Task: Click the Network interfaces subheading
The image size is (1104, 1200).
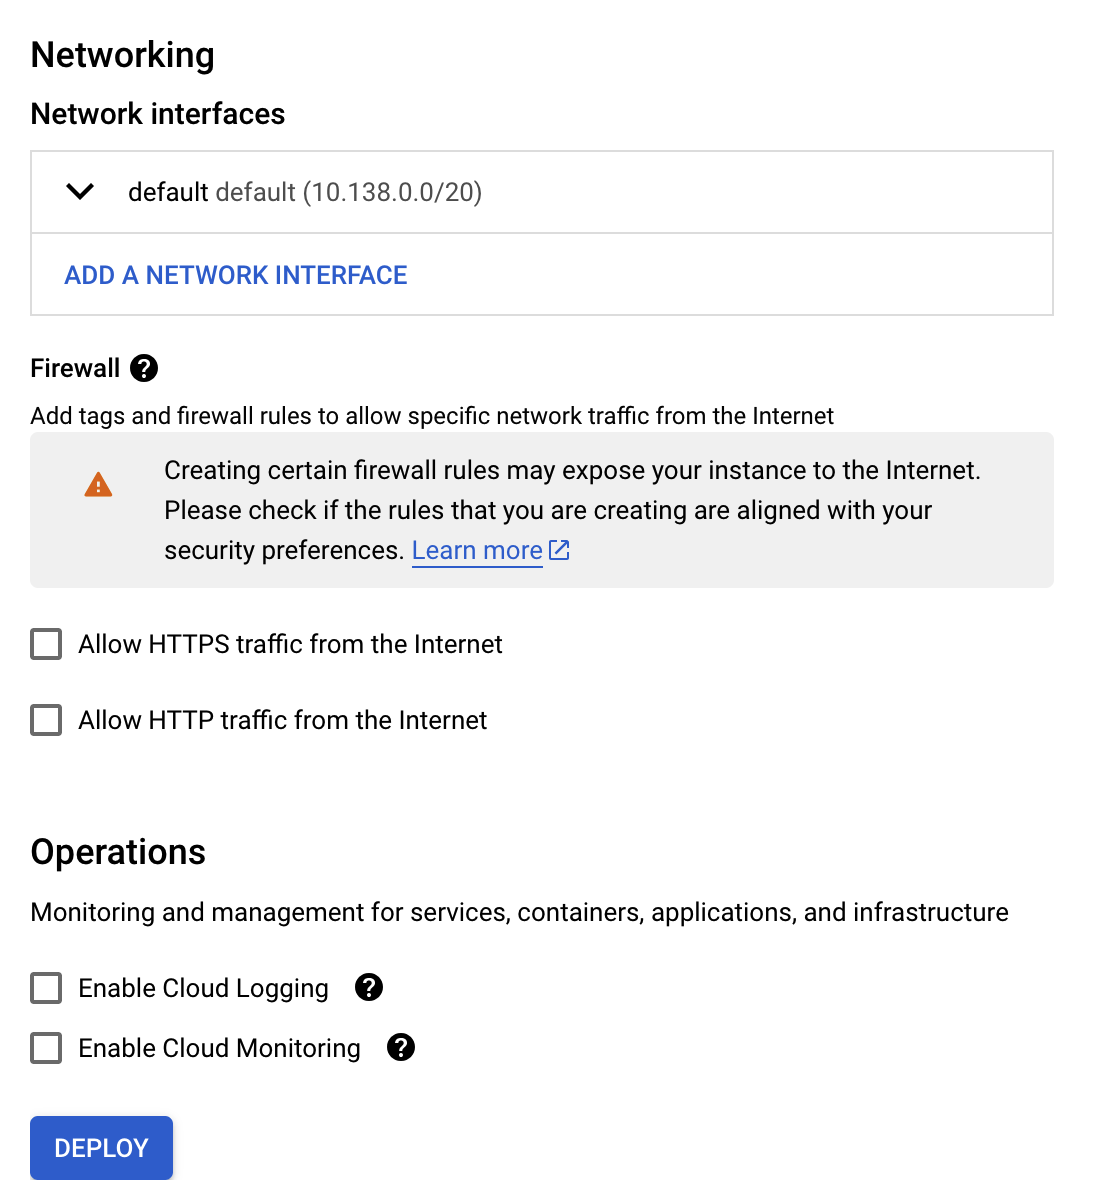Action: pos(158,114)
